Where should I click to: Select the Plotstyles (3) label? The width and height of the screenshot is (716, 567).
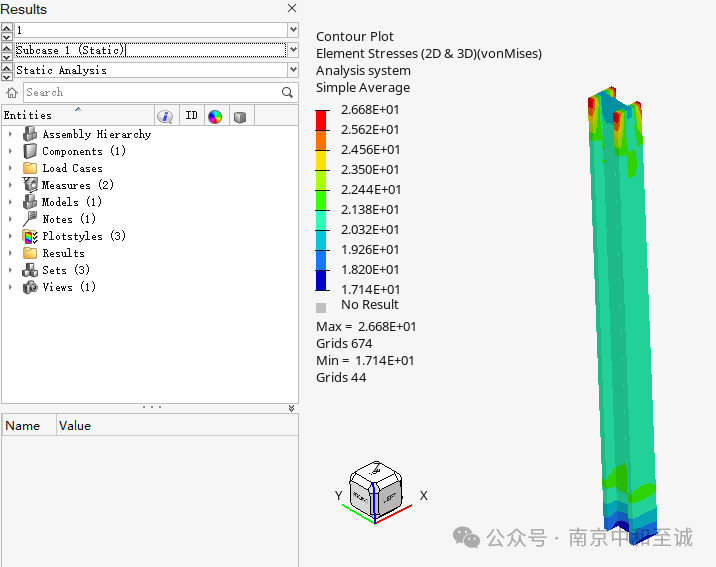[x=84, y=236]
